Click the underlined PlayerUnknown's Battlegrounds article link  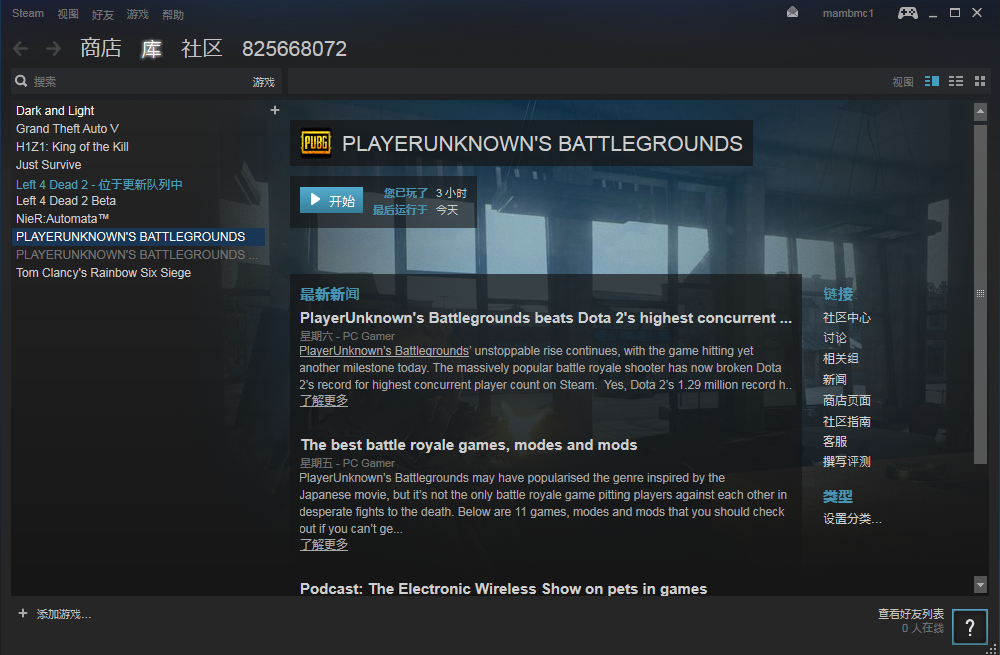click(384, 351)
